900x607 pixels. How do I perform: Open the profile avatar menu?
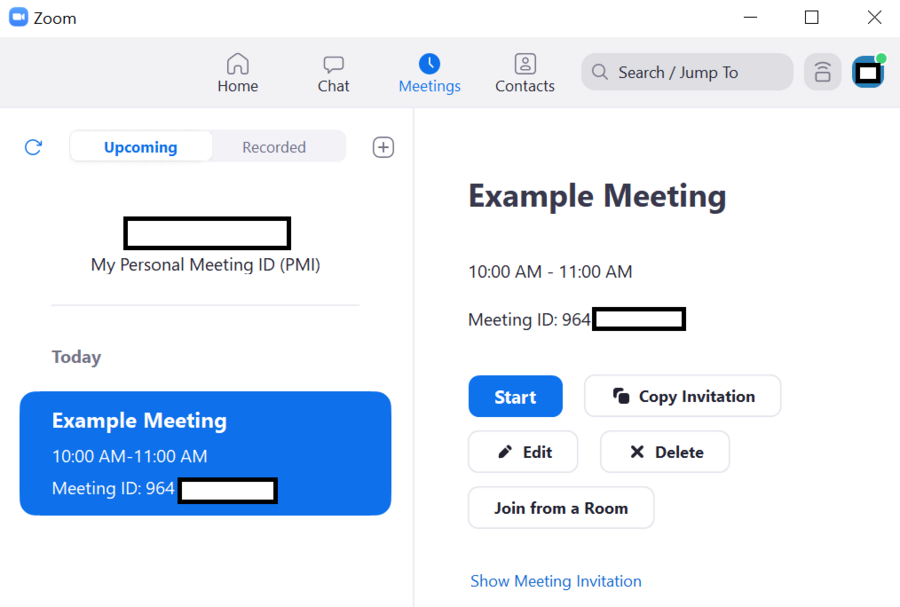(x=868, y=72)
